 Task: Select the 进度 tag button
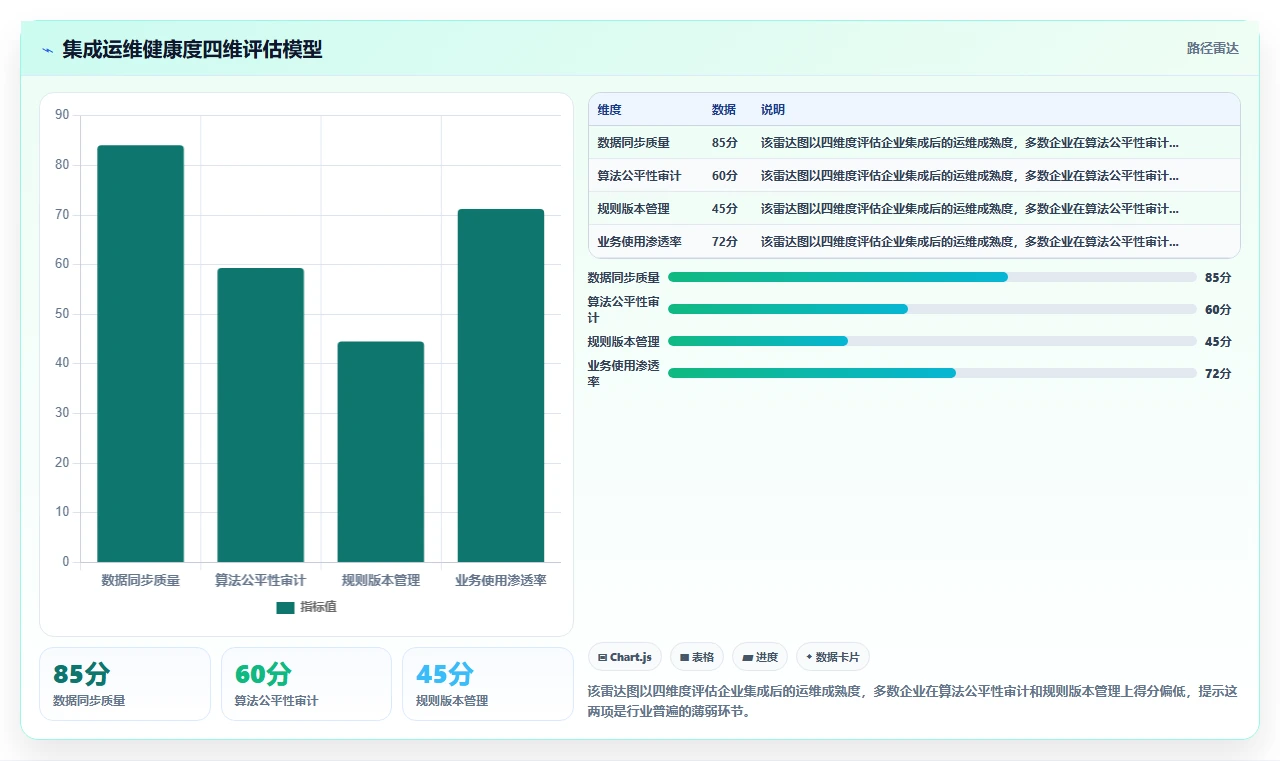click(760, 657)
